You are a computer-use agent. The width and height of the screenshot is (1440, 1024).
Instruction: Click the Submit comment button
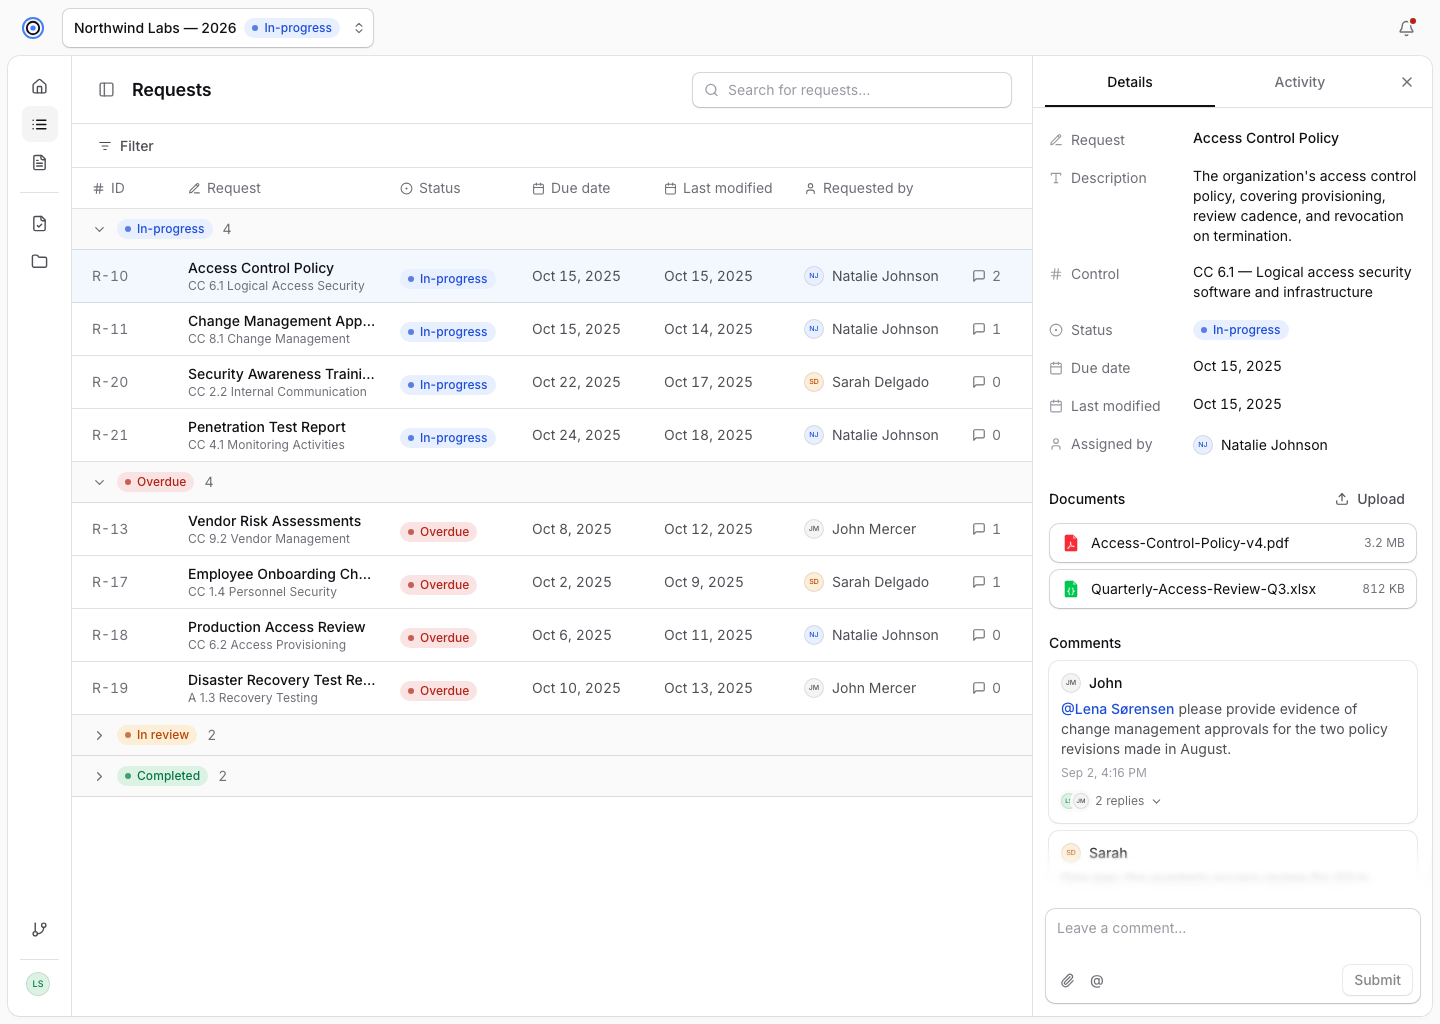(x=1377, y=980)
